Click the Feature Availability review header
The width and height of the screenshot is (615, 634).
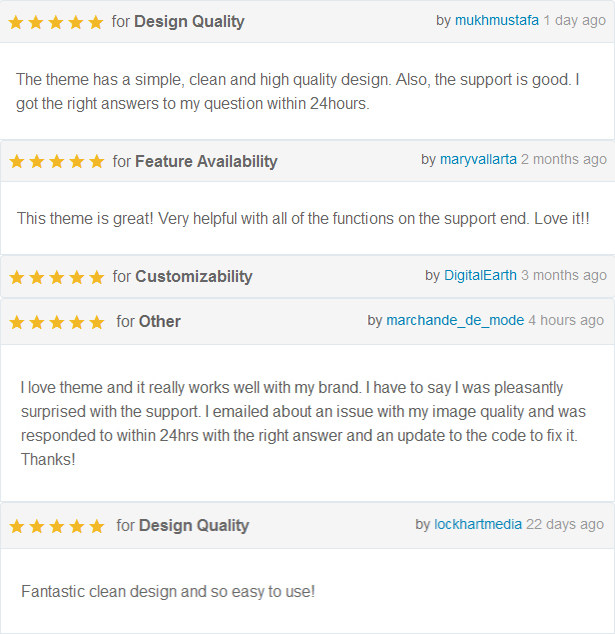pos(307,161)
